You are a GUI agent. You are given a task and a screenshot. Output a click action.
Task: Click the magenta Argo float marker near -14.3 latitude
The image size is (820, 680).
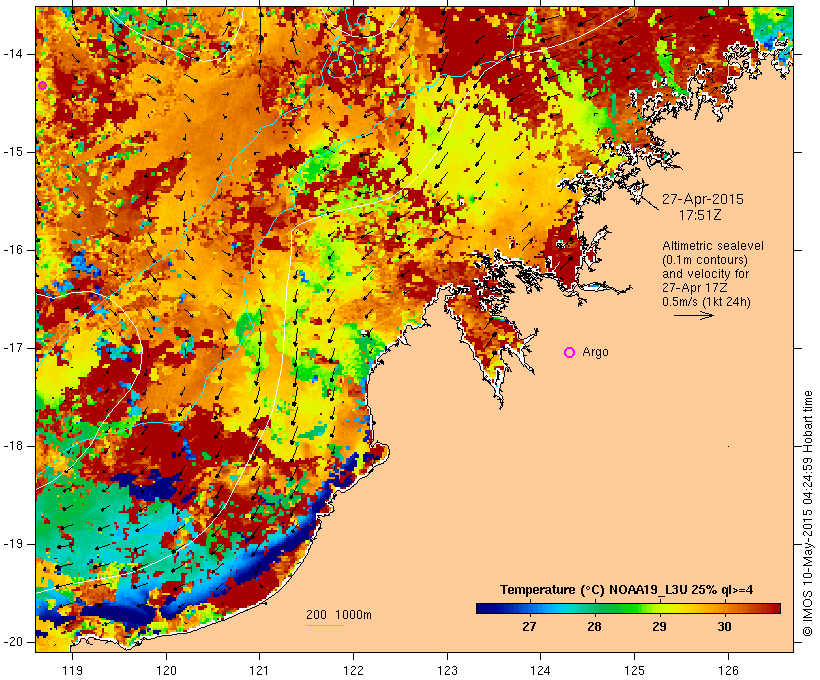click(42, 86)
